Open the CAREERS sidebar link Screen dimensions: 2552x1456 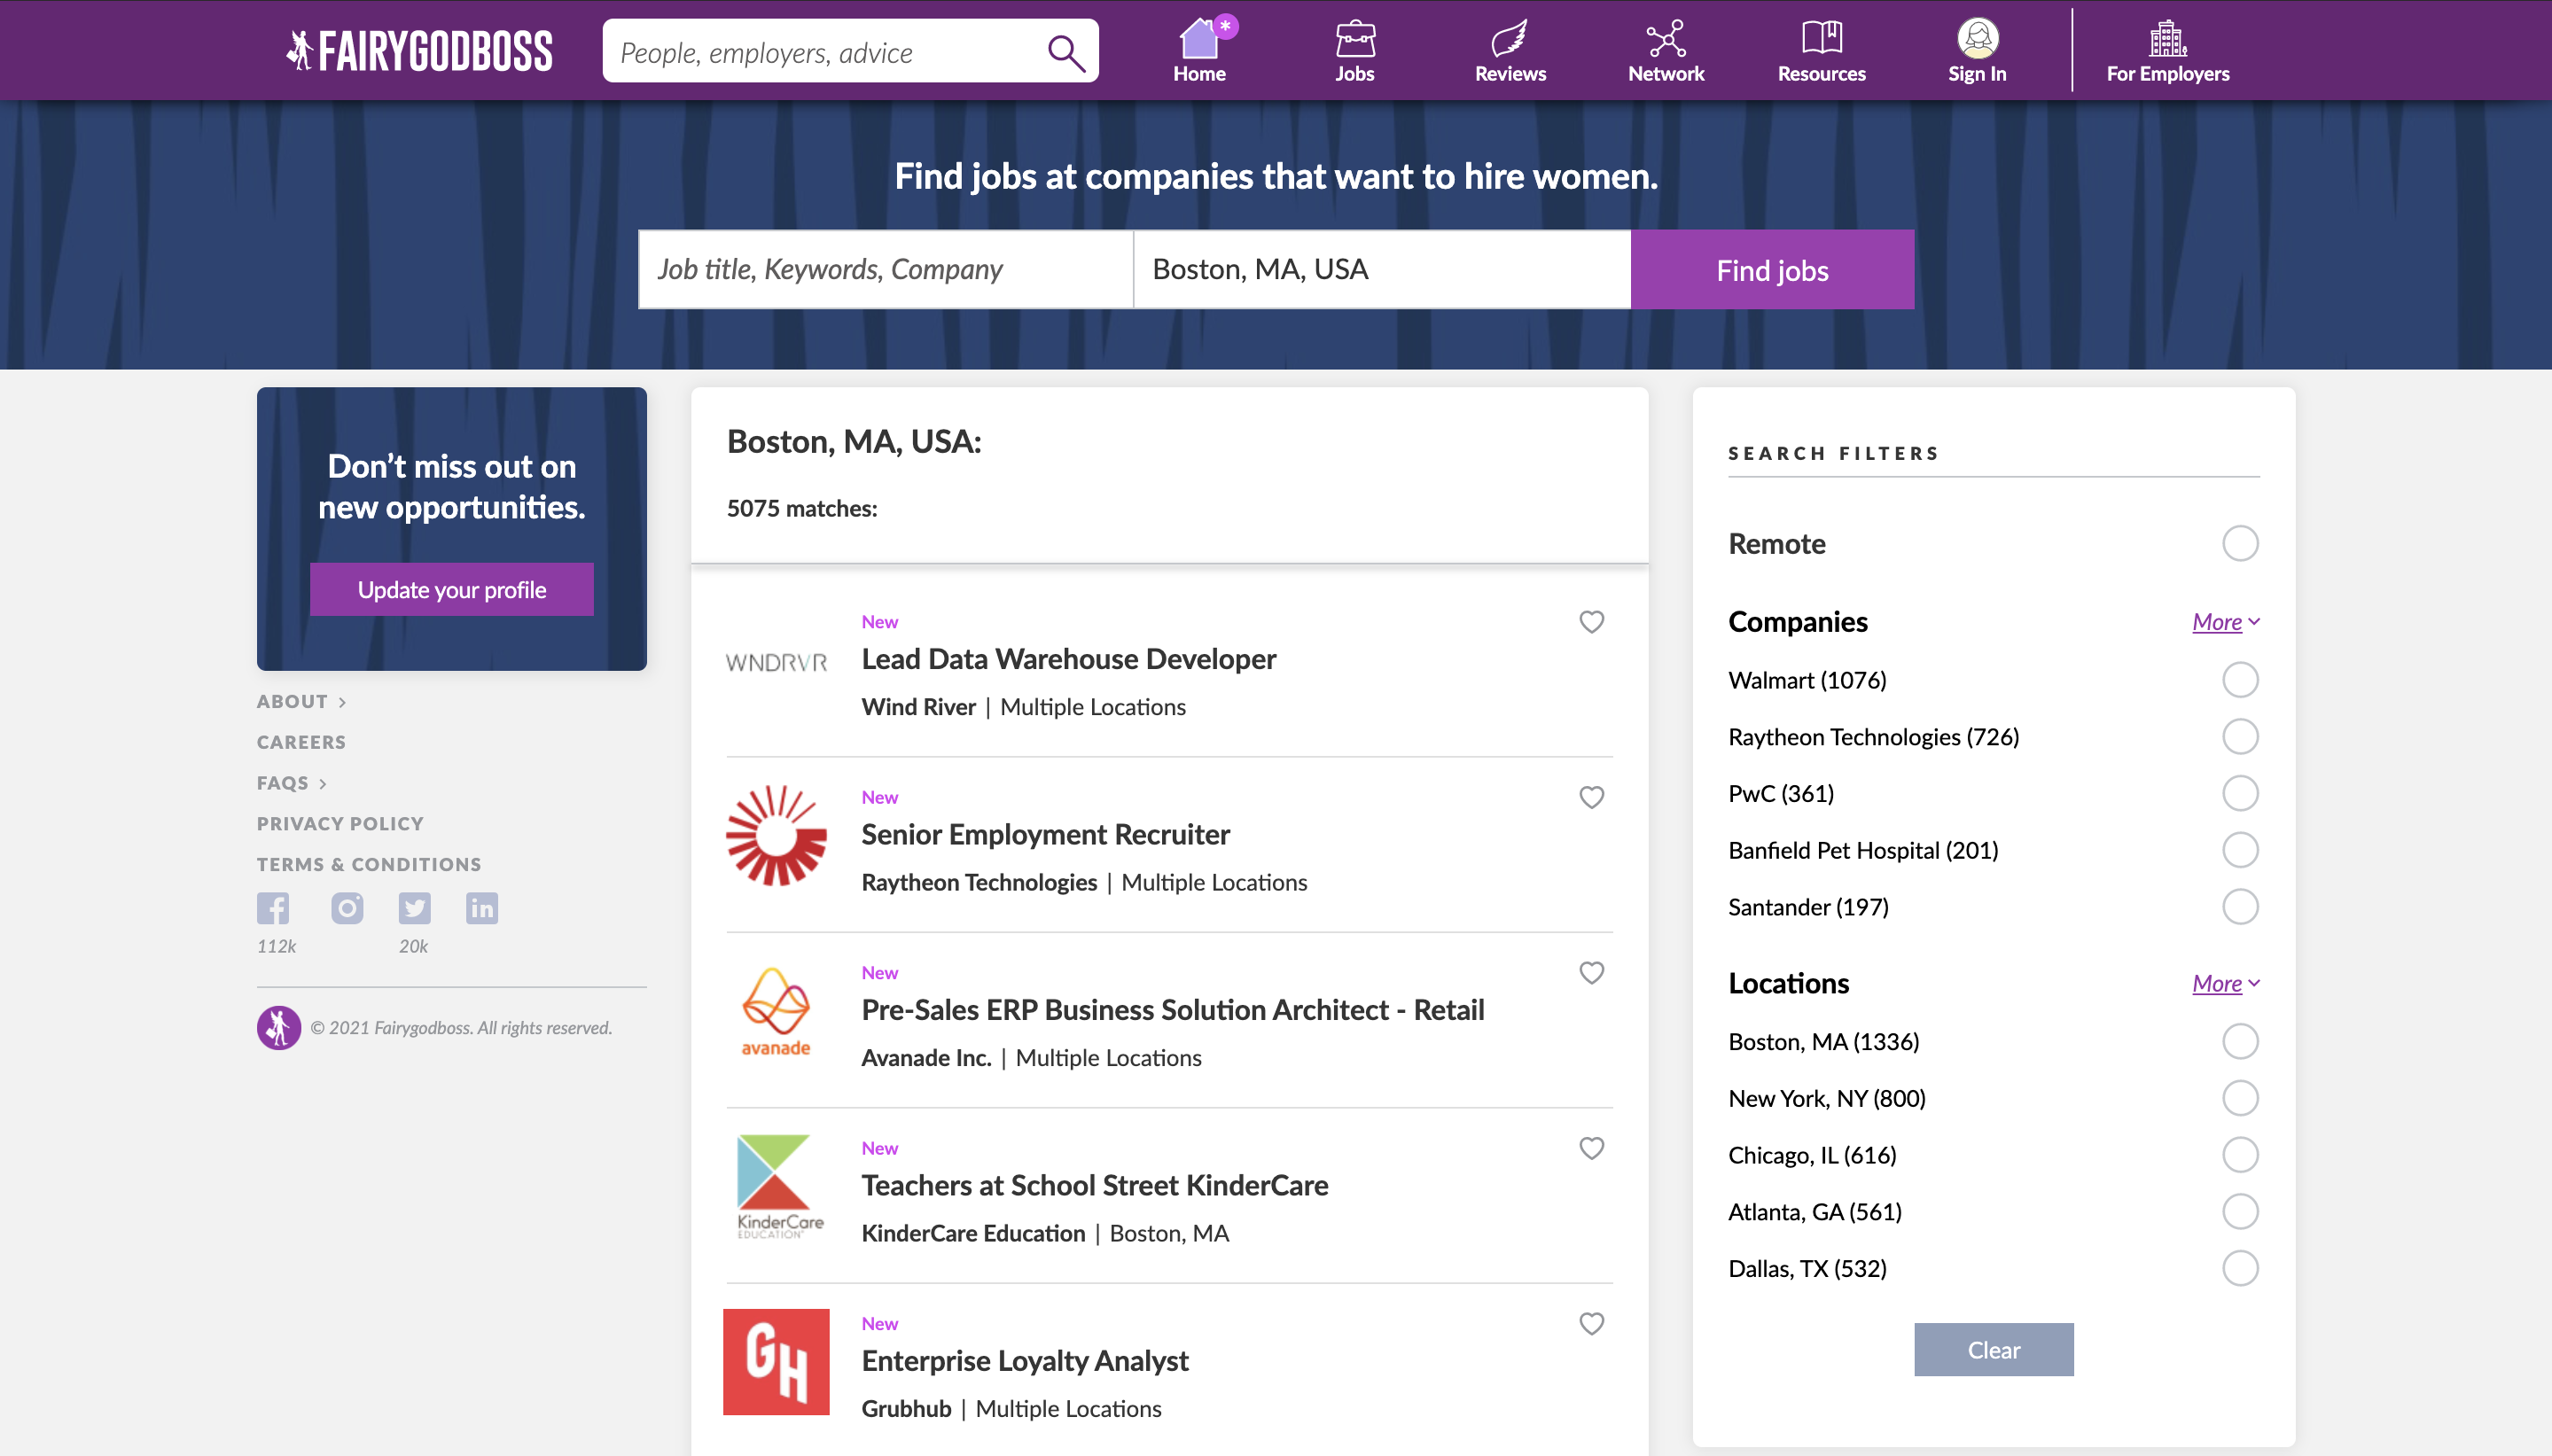coord(301,742)
